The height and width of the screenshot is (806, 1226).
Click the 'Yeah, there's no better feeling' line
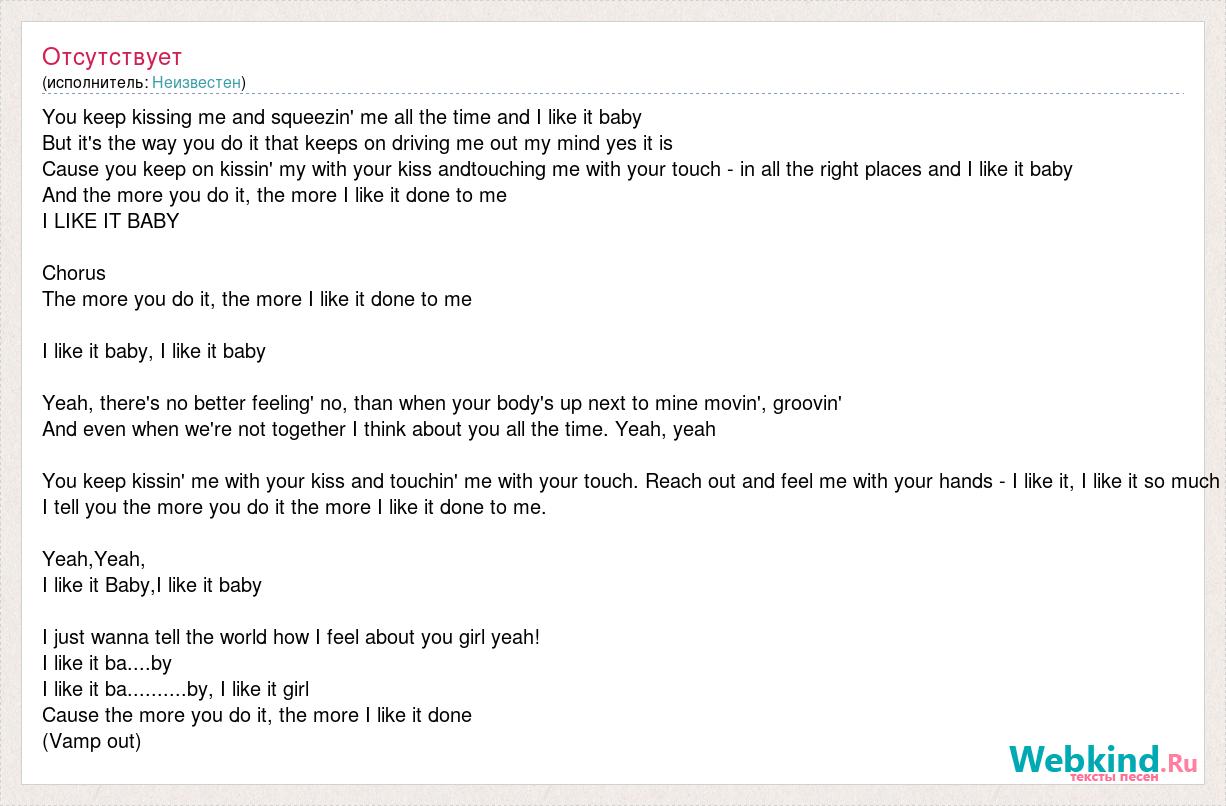(x=442, y=403)
